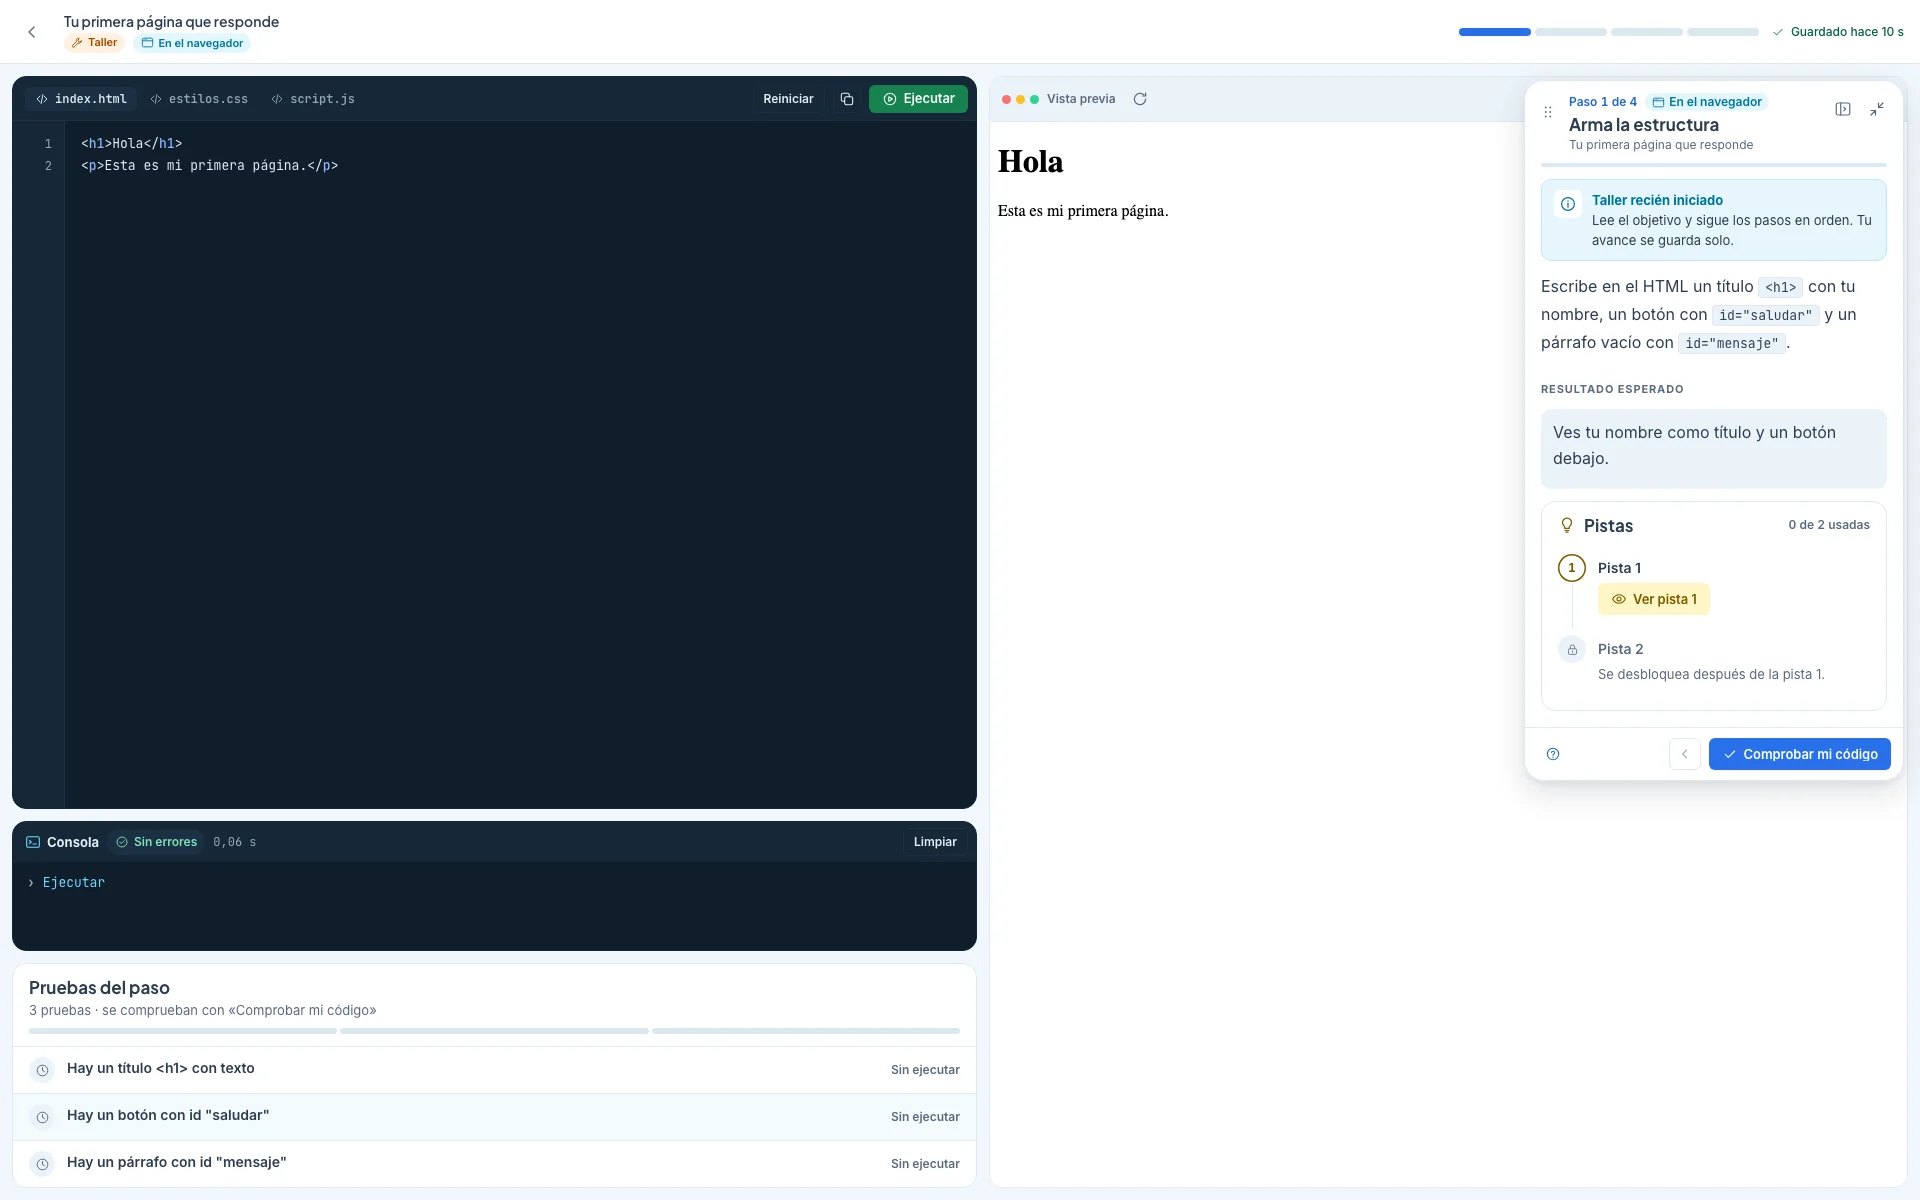
Task: Click the clock icon for the mensaje test
Action: (42, 1164)
